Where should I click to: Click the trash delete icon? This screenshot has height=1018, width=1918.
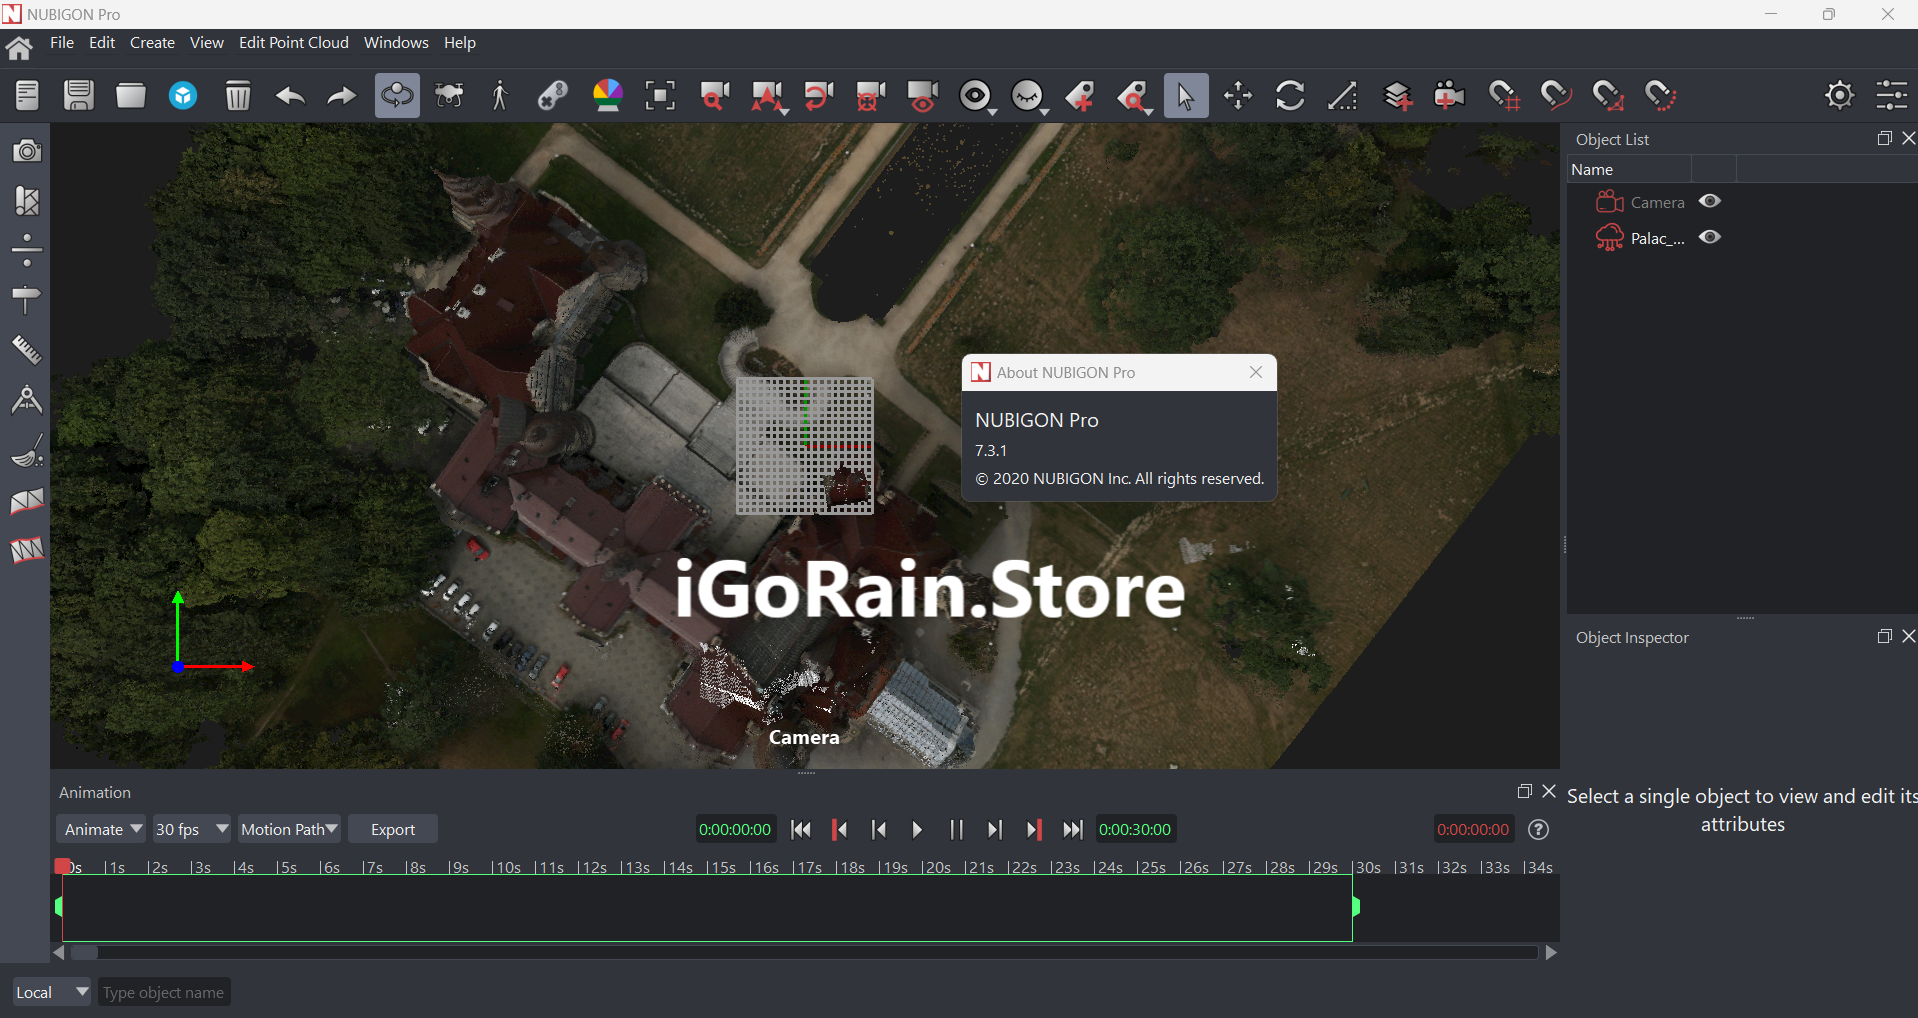[x=237, y=95]
